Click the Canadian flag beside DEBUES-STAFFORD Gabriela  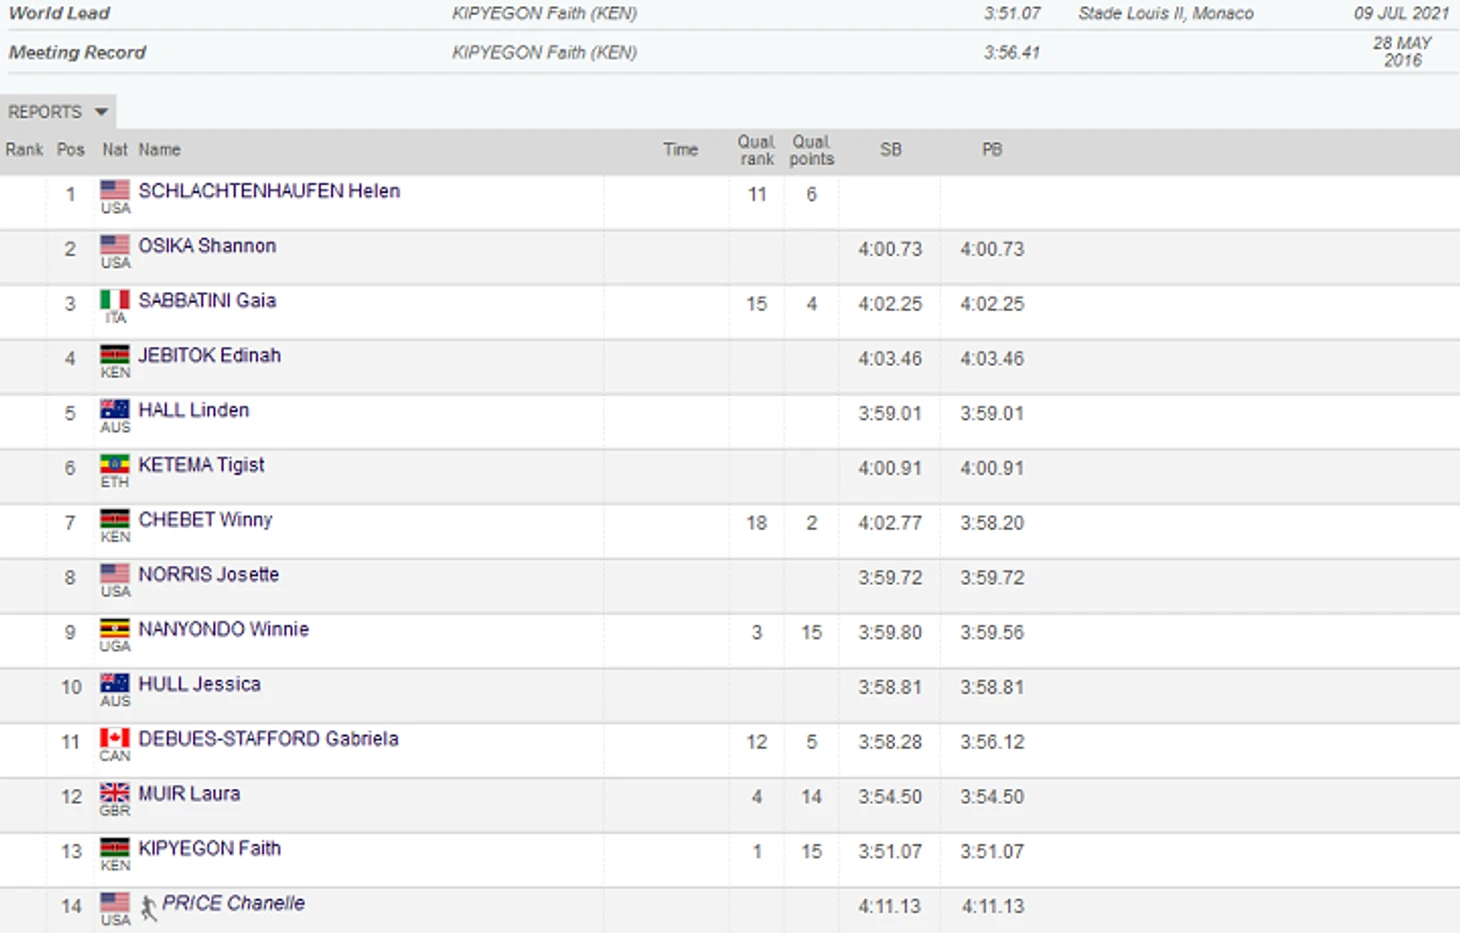click(115, 738)
